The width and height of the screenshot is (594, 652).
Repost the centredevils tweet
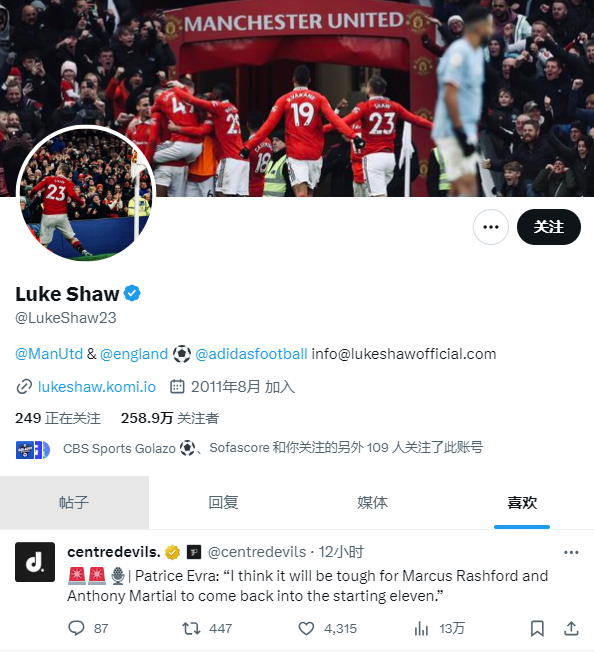pyautogui.click(x=191, y=628)
